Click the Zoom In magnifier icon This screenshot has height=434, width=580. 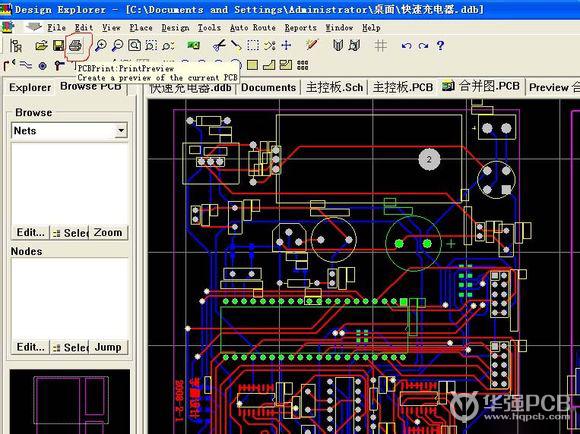coord(101,46)
